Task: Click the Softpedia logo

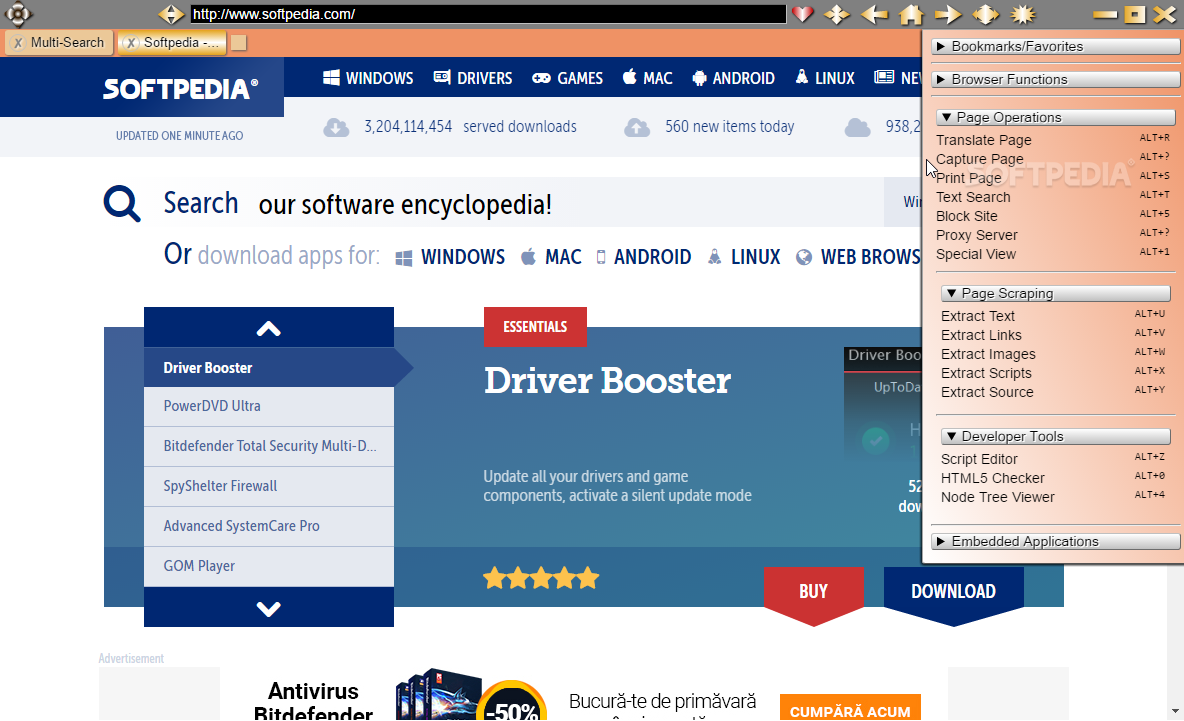Action: tap(180, 89)
